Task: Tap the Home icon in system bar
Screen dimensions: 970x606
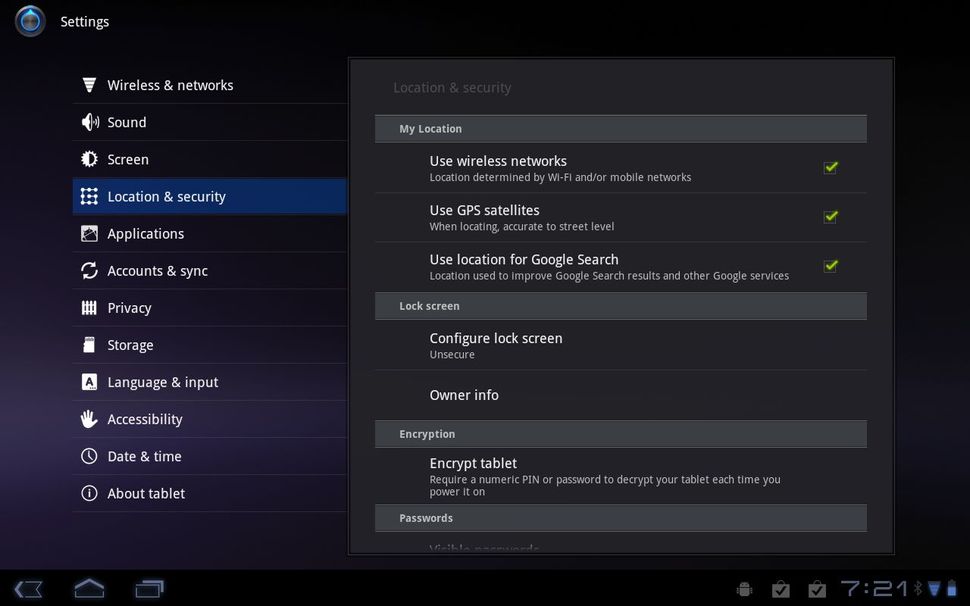Action: [88, 588]
